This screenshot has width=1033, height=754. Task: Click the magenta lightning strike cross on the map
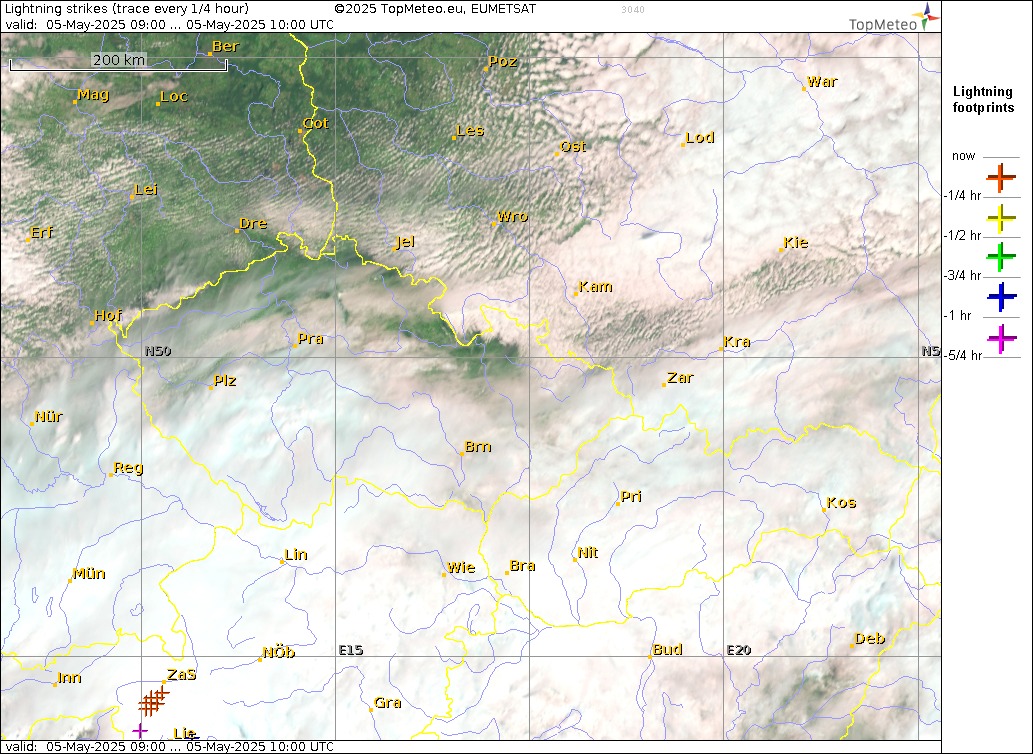point(140,730)
